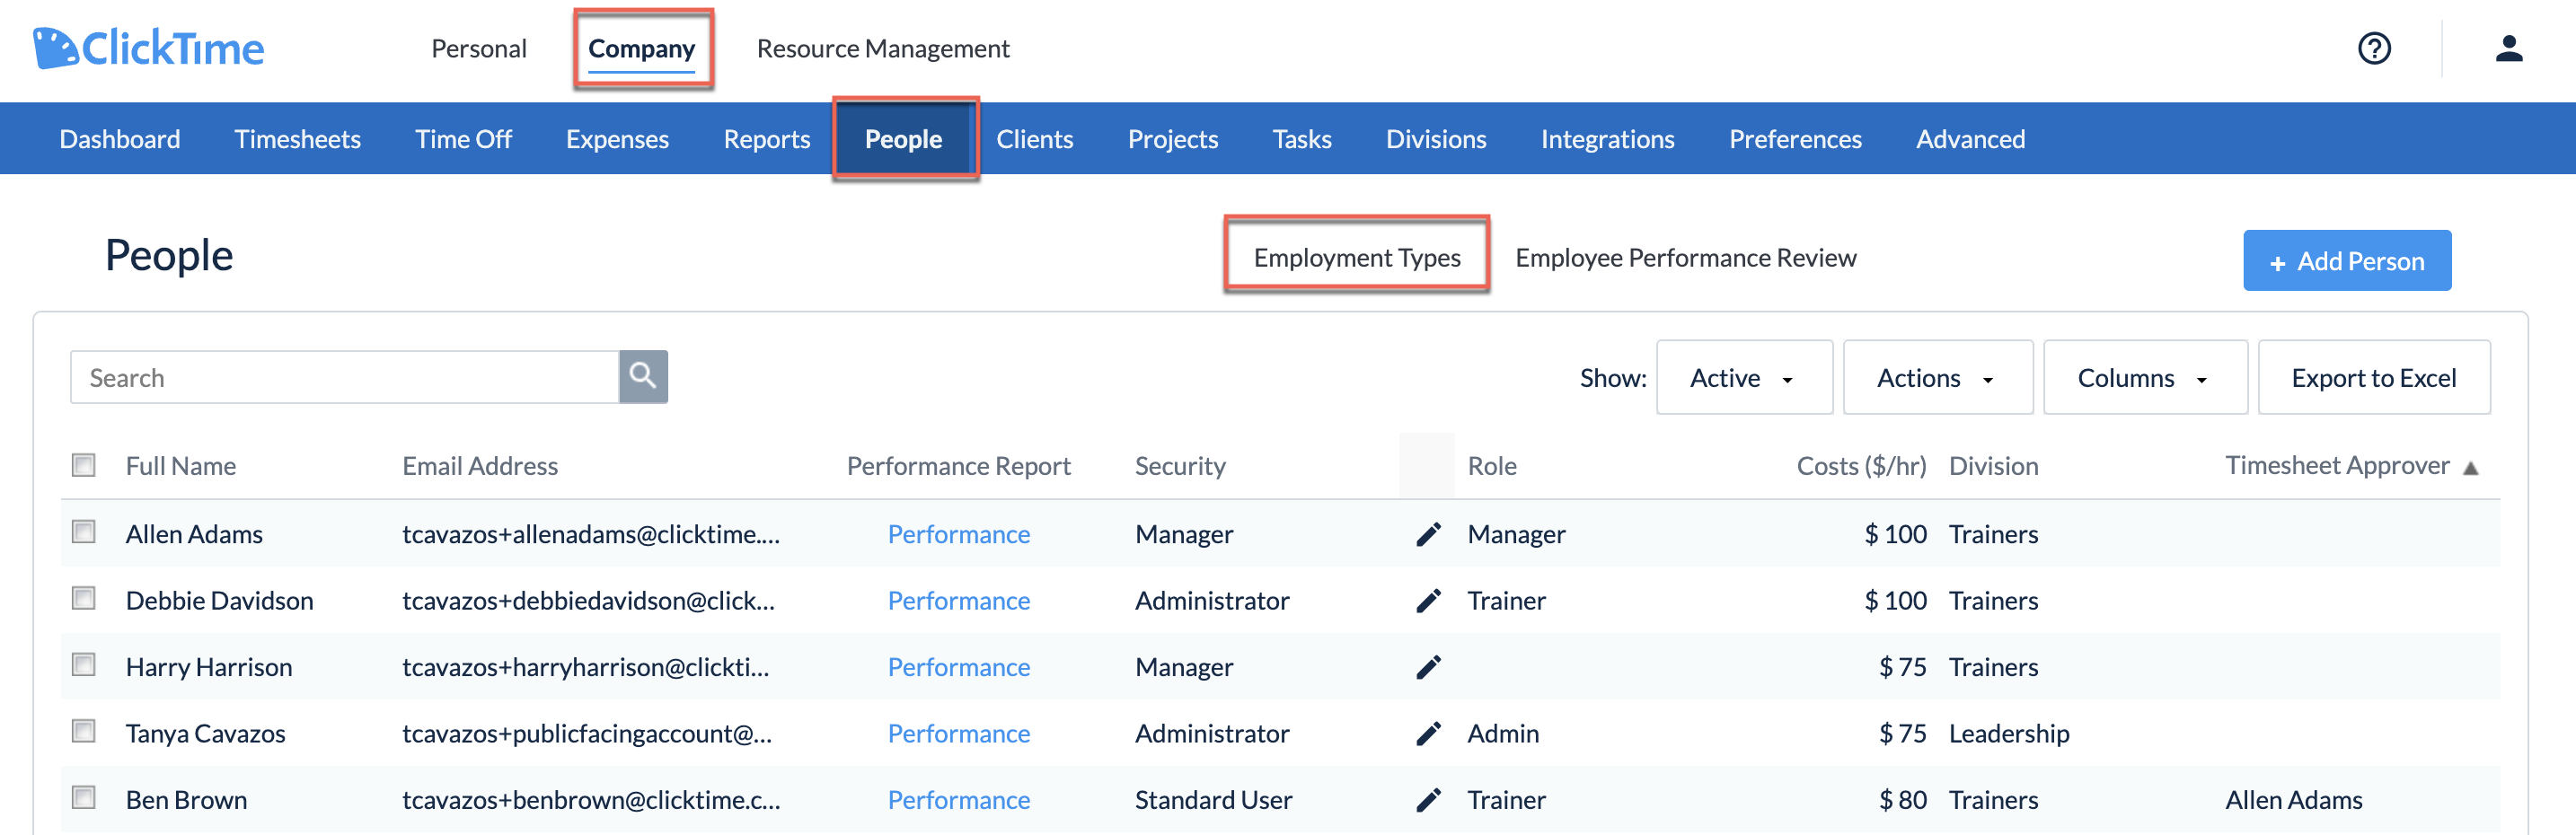Switch to the Personal tab
Screen dimensions: 2576x835
point(479,48)
